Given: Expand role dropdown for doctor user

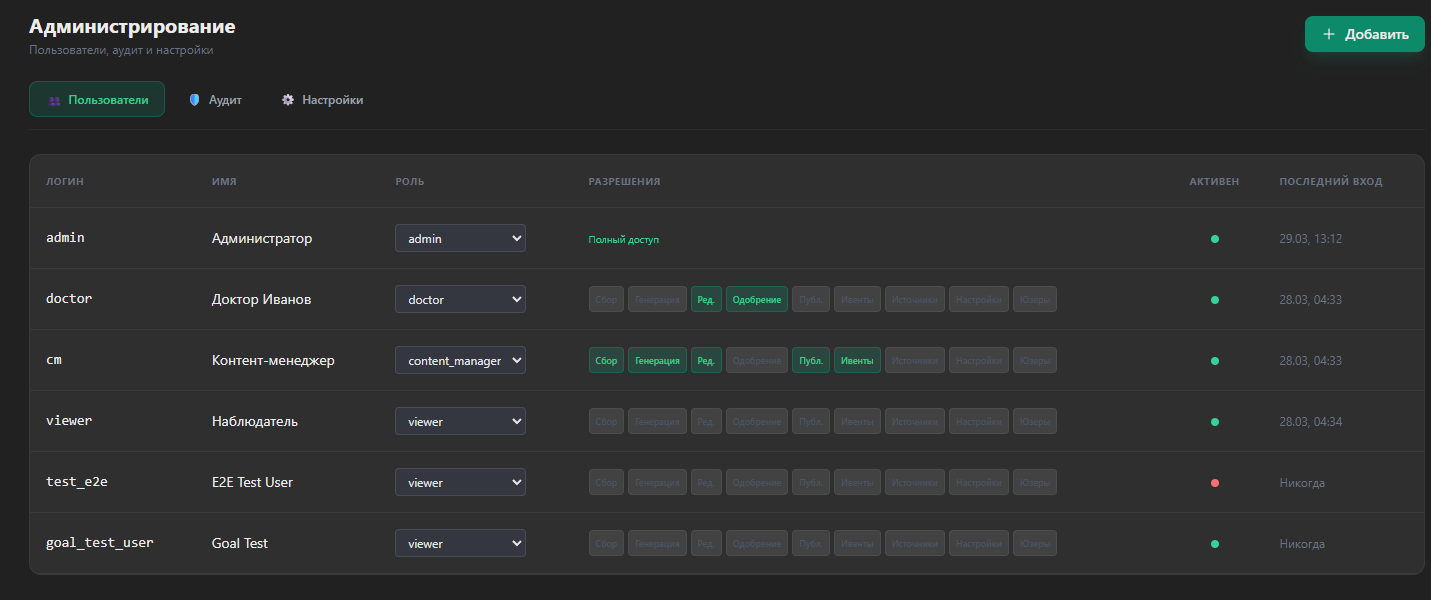Looking at the screenshot, I should (x=460, y=300).
